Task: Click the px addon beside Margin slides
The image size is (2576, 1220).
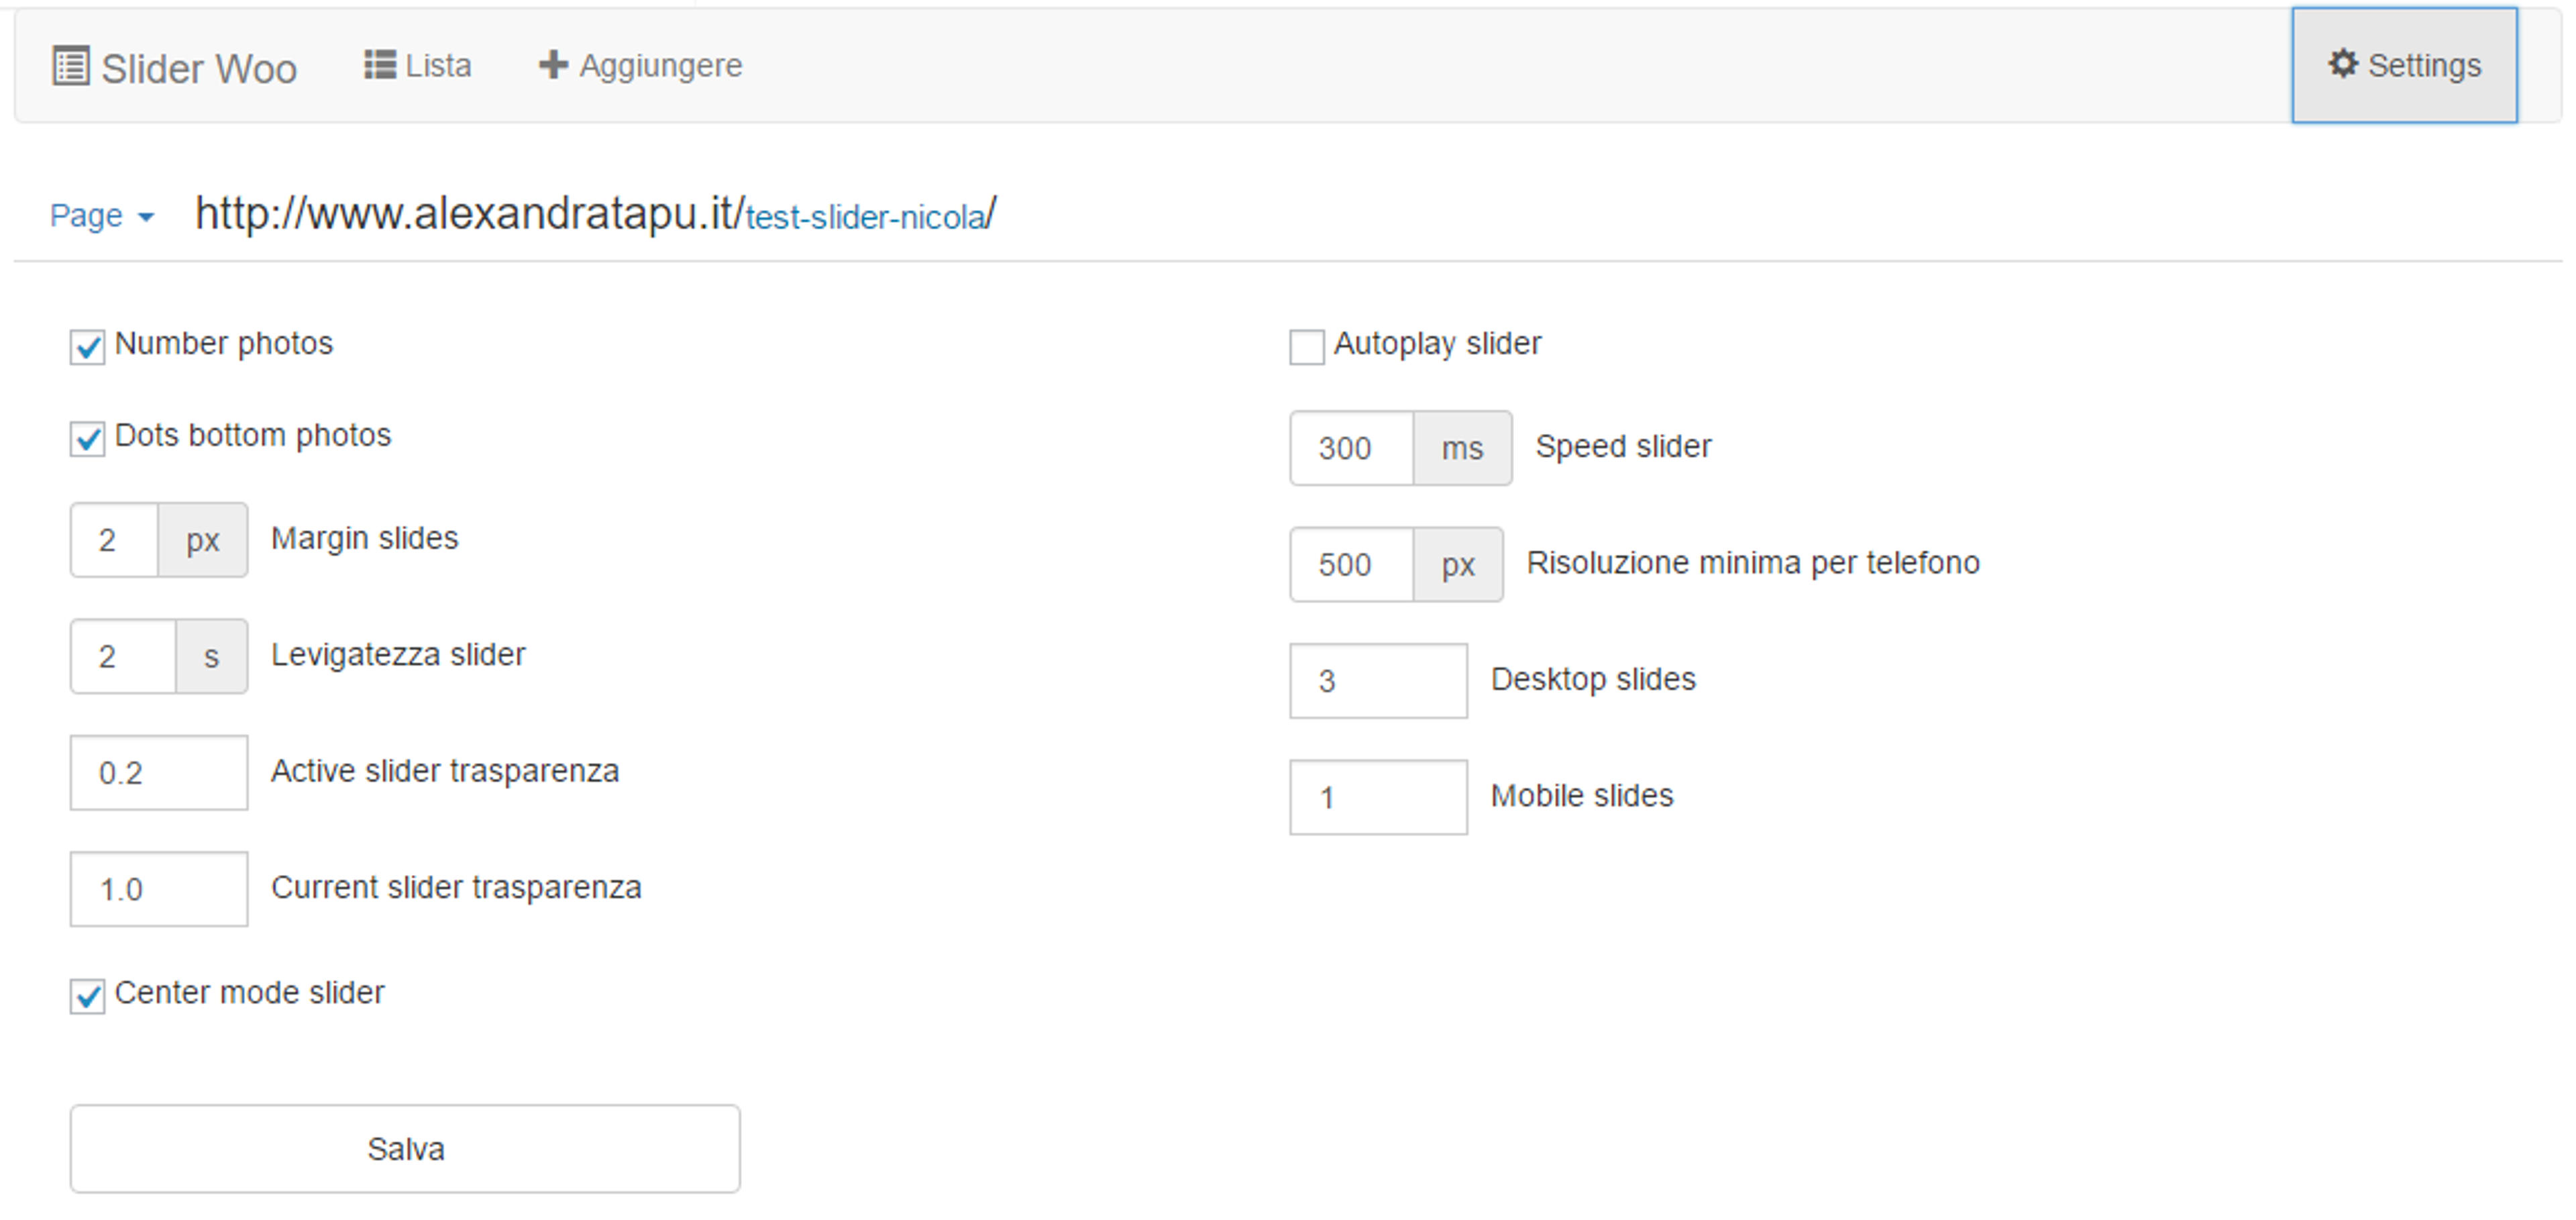Action: (x=202, y=540)
